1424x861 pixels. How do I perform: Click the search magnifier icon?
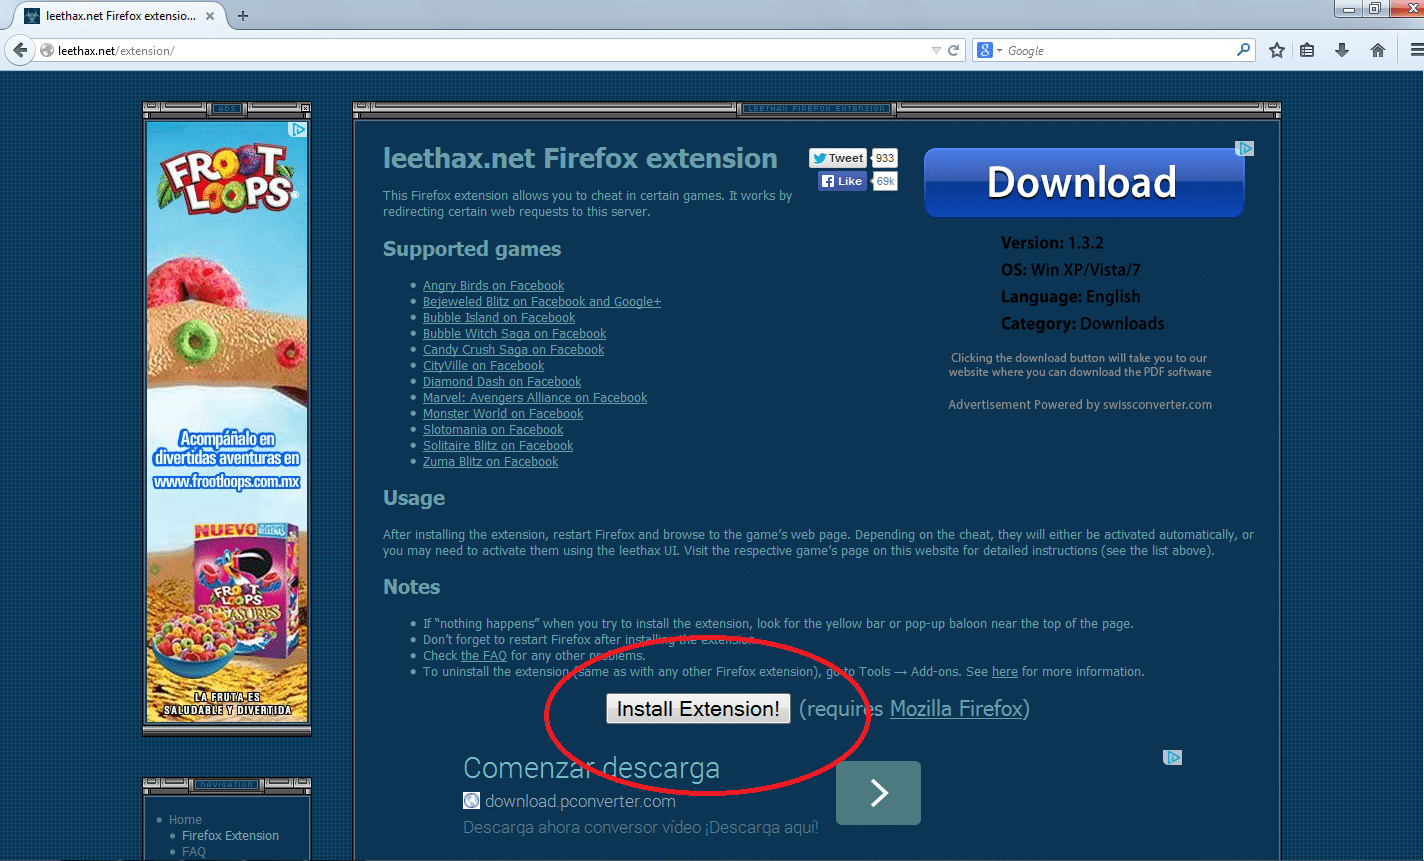pos(1243,49)
